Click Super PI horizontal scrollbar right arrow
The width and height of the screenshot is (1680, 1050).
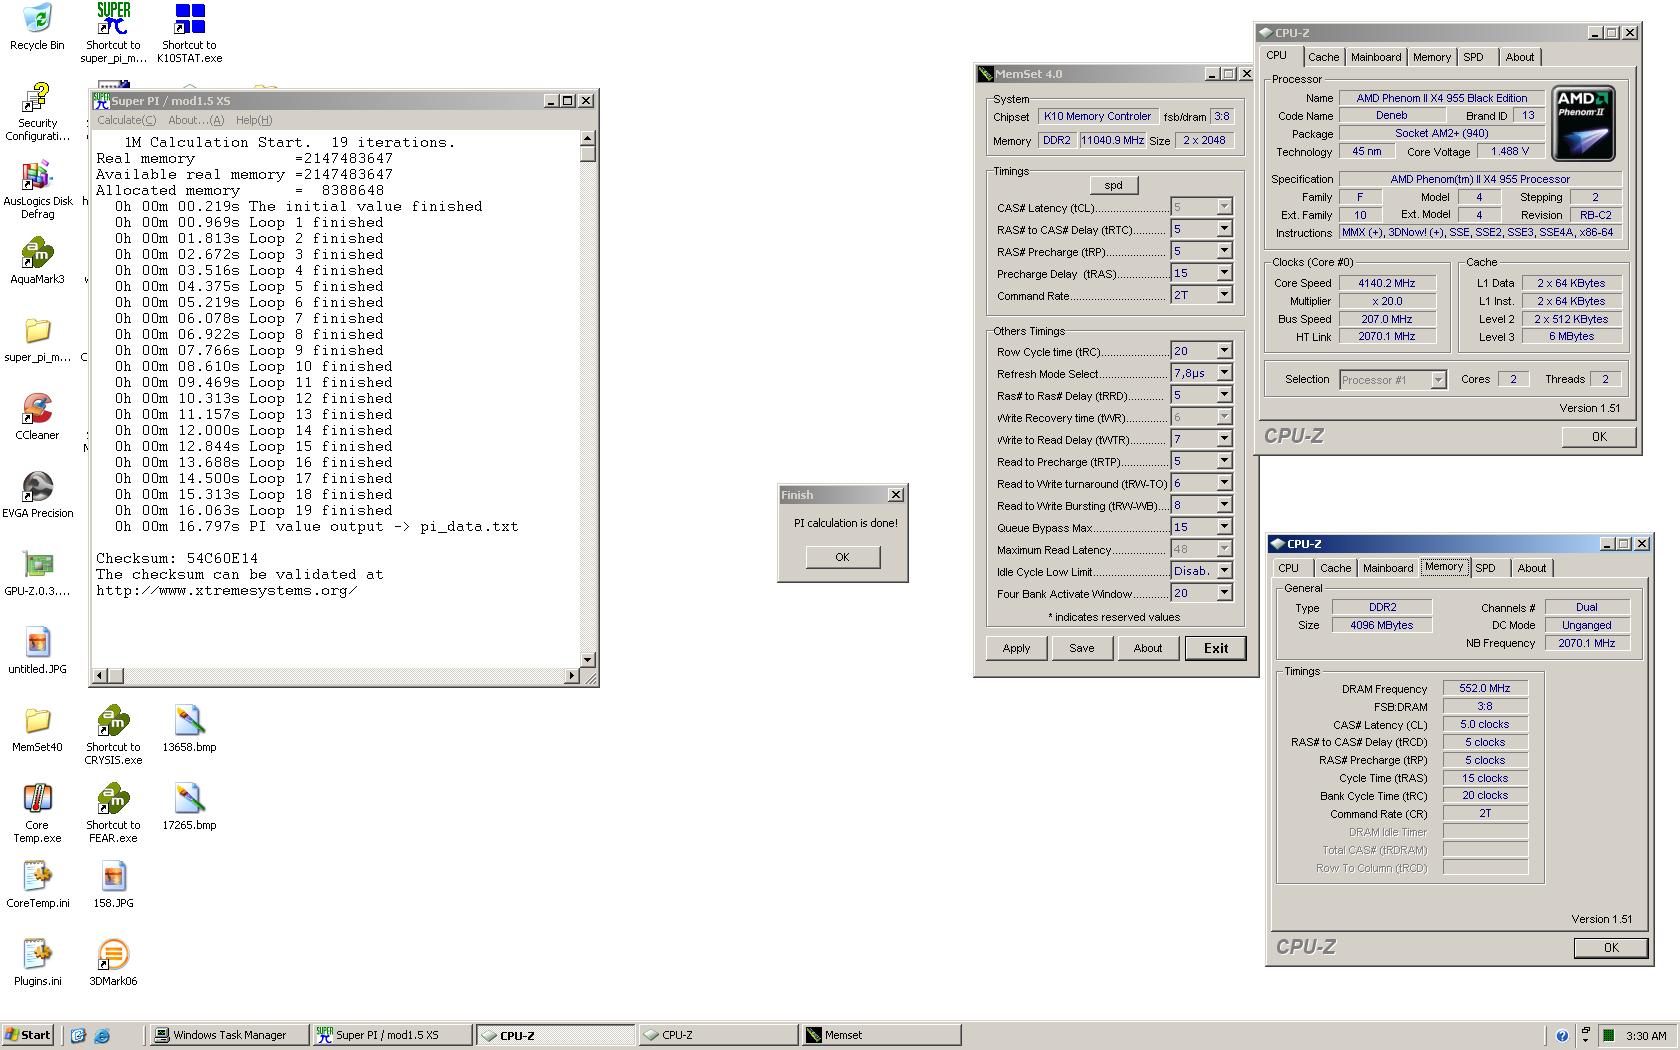click(571, 676)
